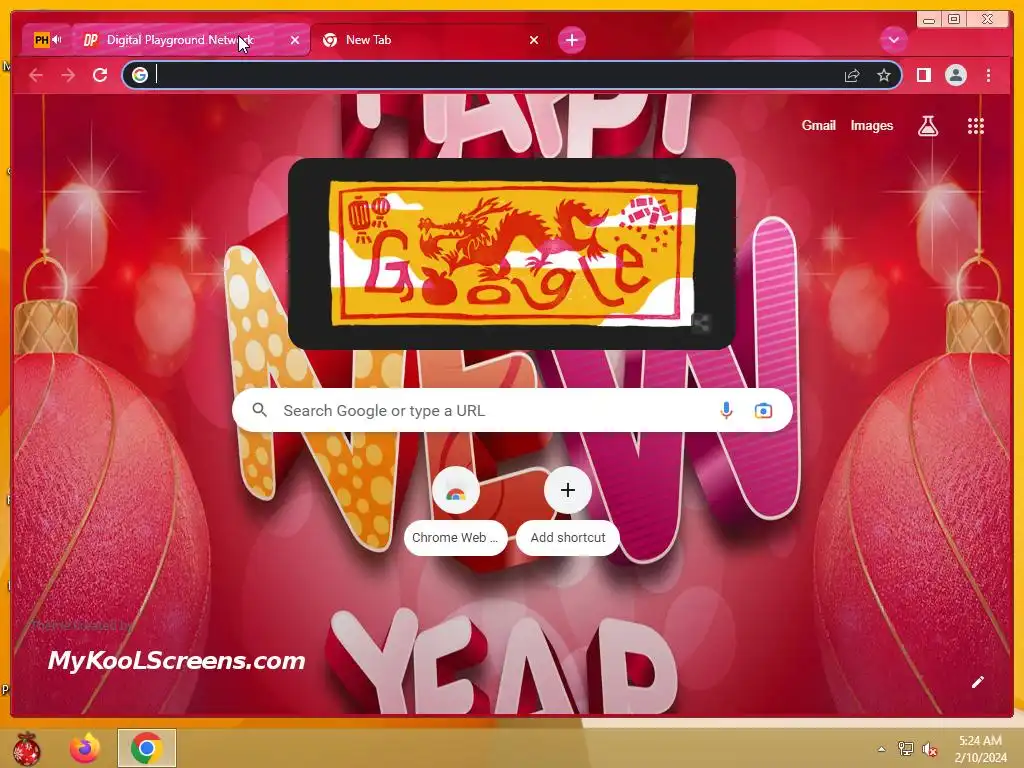Click the magnifier icon in search box
Screen dimensions: 1024x768
(259, 410)
